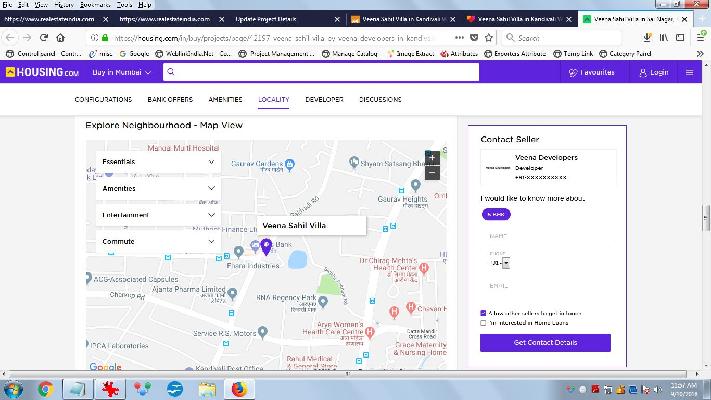Open the BANK OFFERS section tab
Image resolution: width=711 pixels, height=400 pixels.
(x=170, y=99)
